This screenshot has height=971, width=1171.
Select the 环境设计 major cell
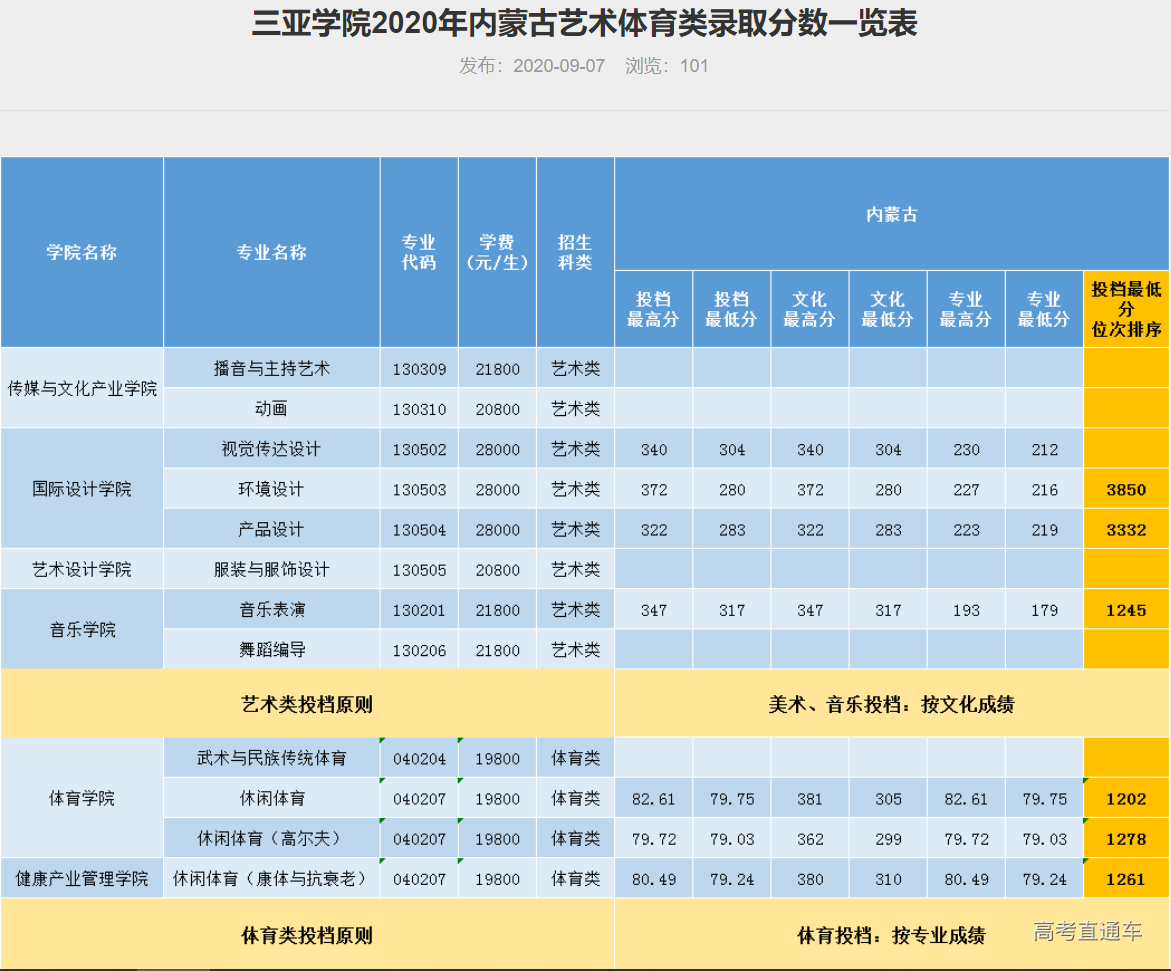[271, 489]
